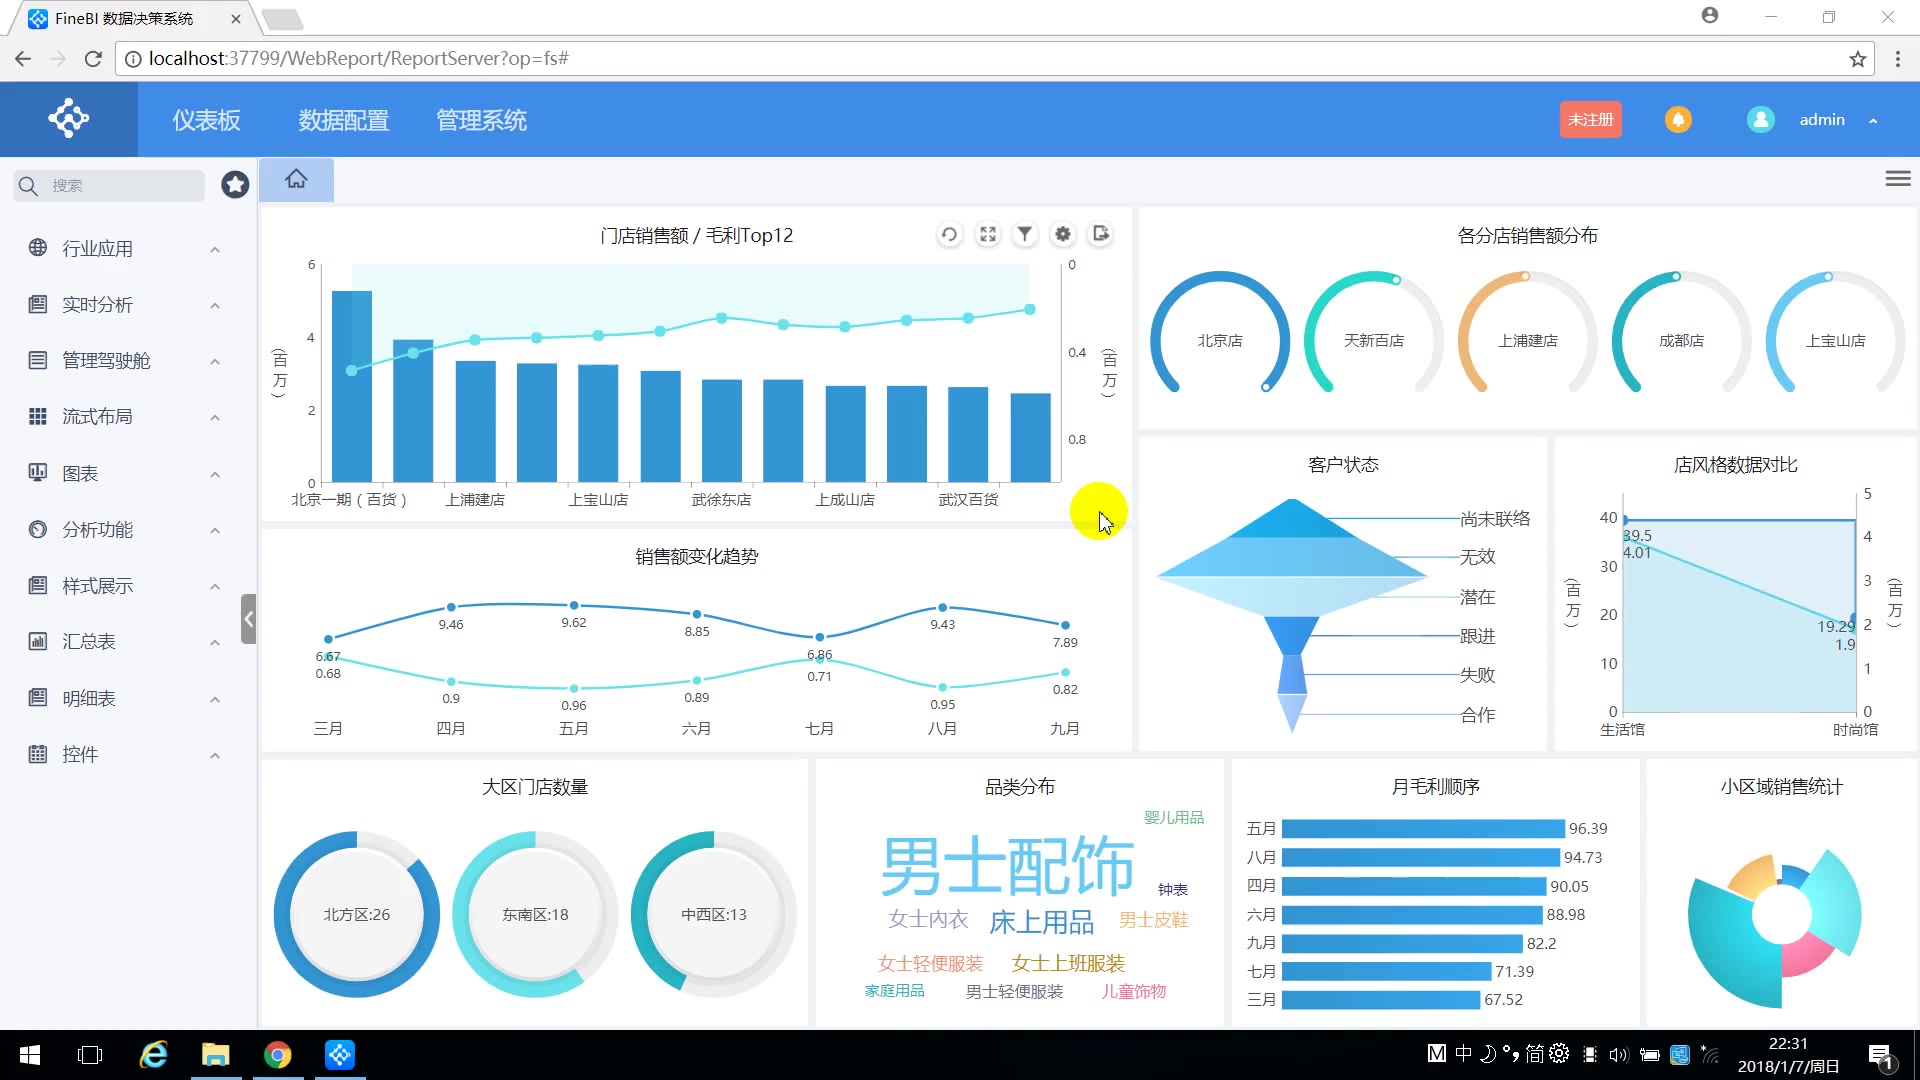Open filter icon on 门店销售额 chart
1920x1080 pixels.
[x=1025, y=234]
